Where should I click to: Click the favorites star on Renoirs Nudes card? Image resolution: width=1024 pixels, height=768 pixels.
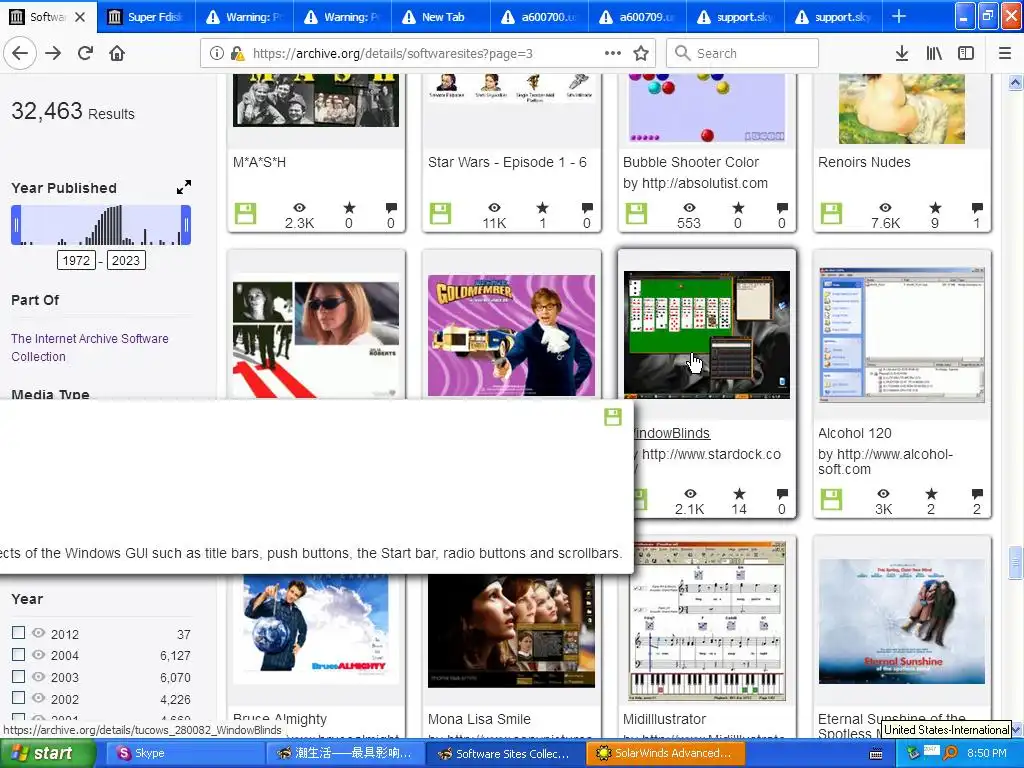(935, 208)
